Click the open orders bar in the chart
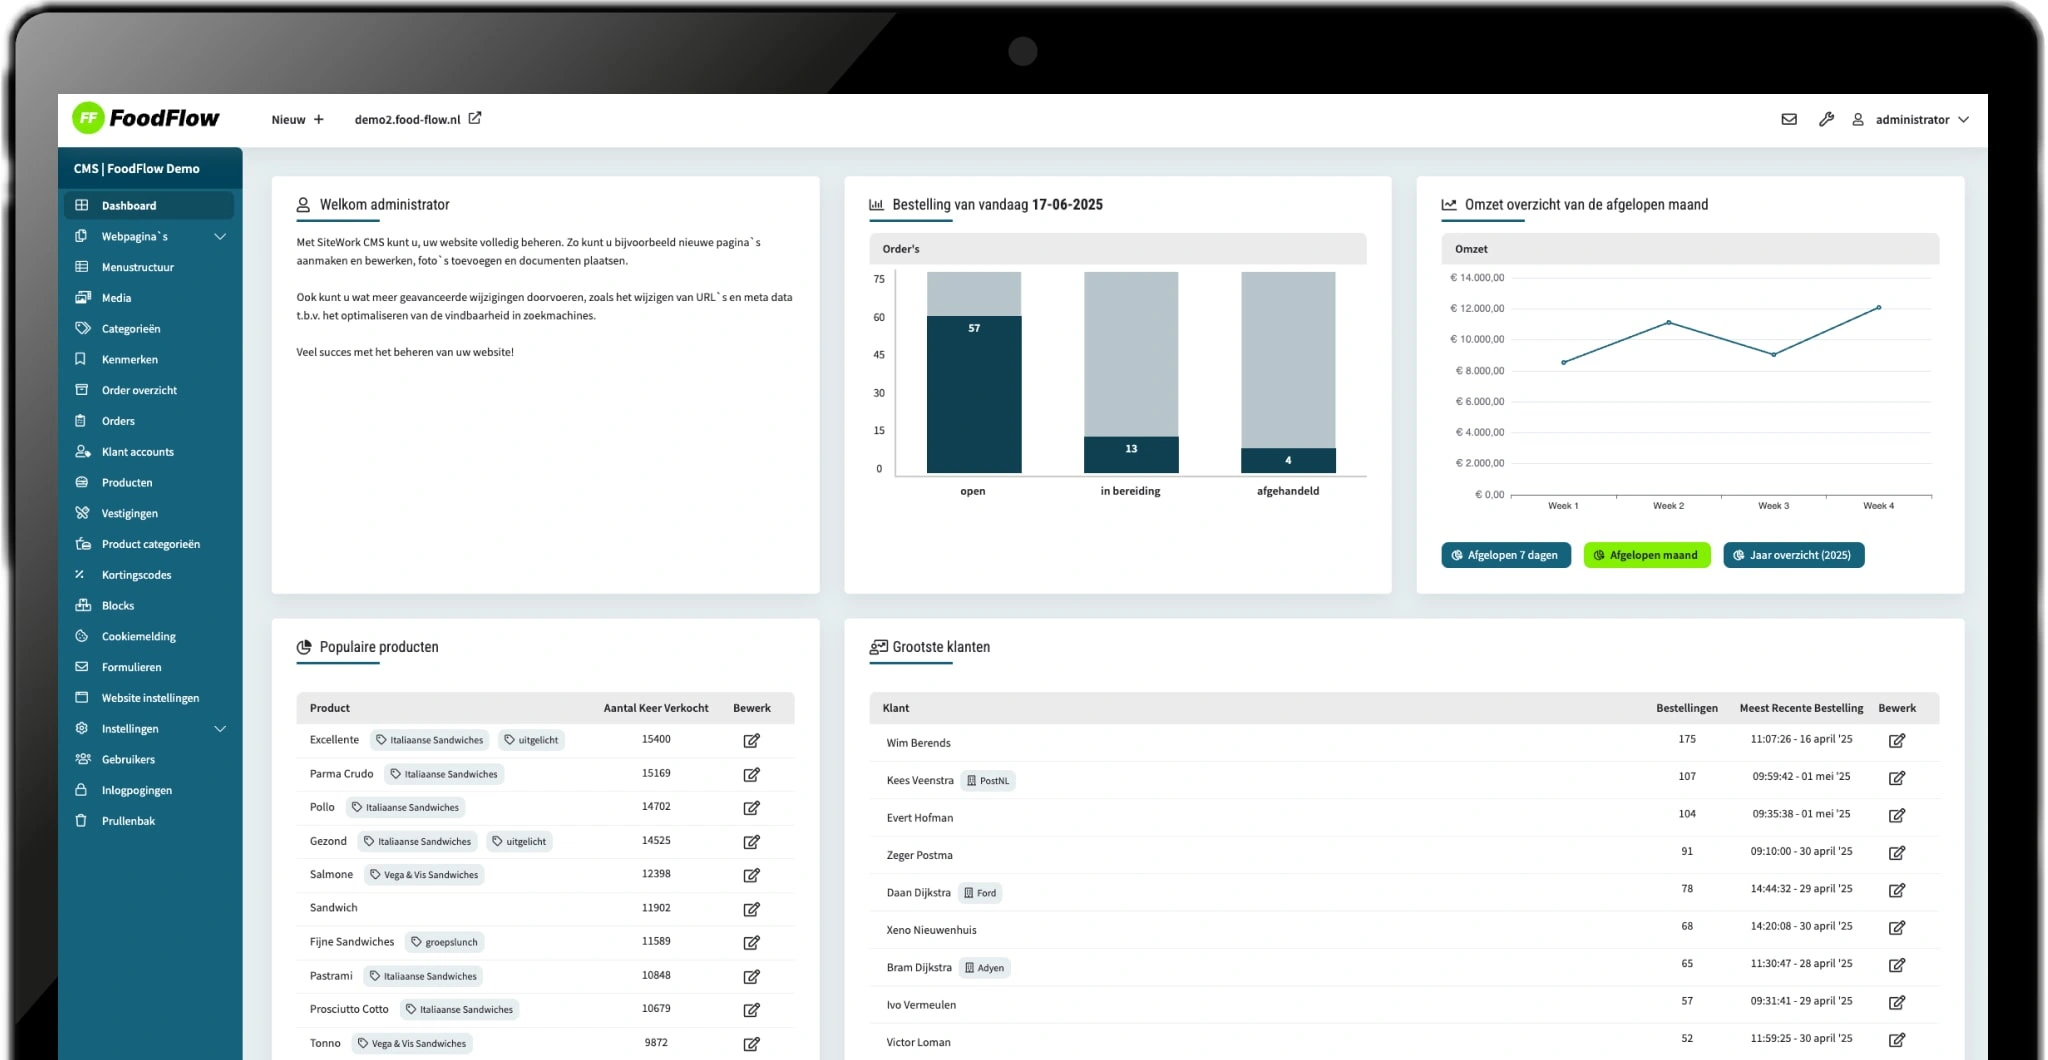This screenshot has height=1060, width=2048. tap(973, 390)
